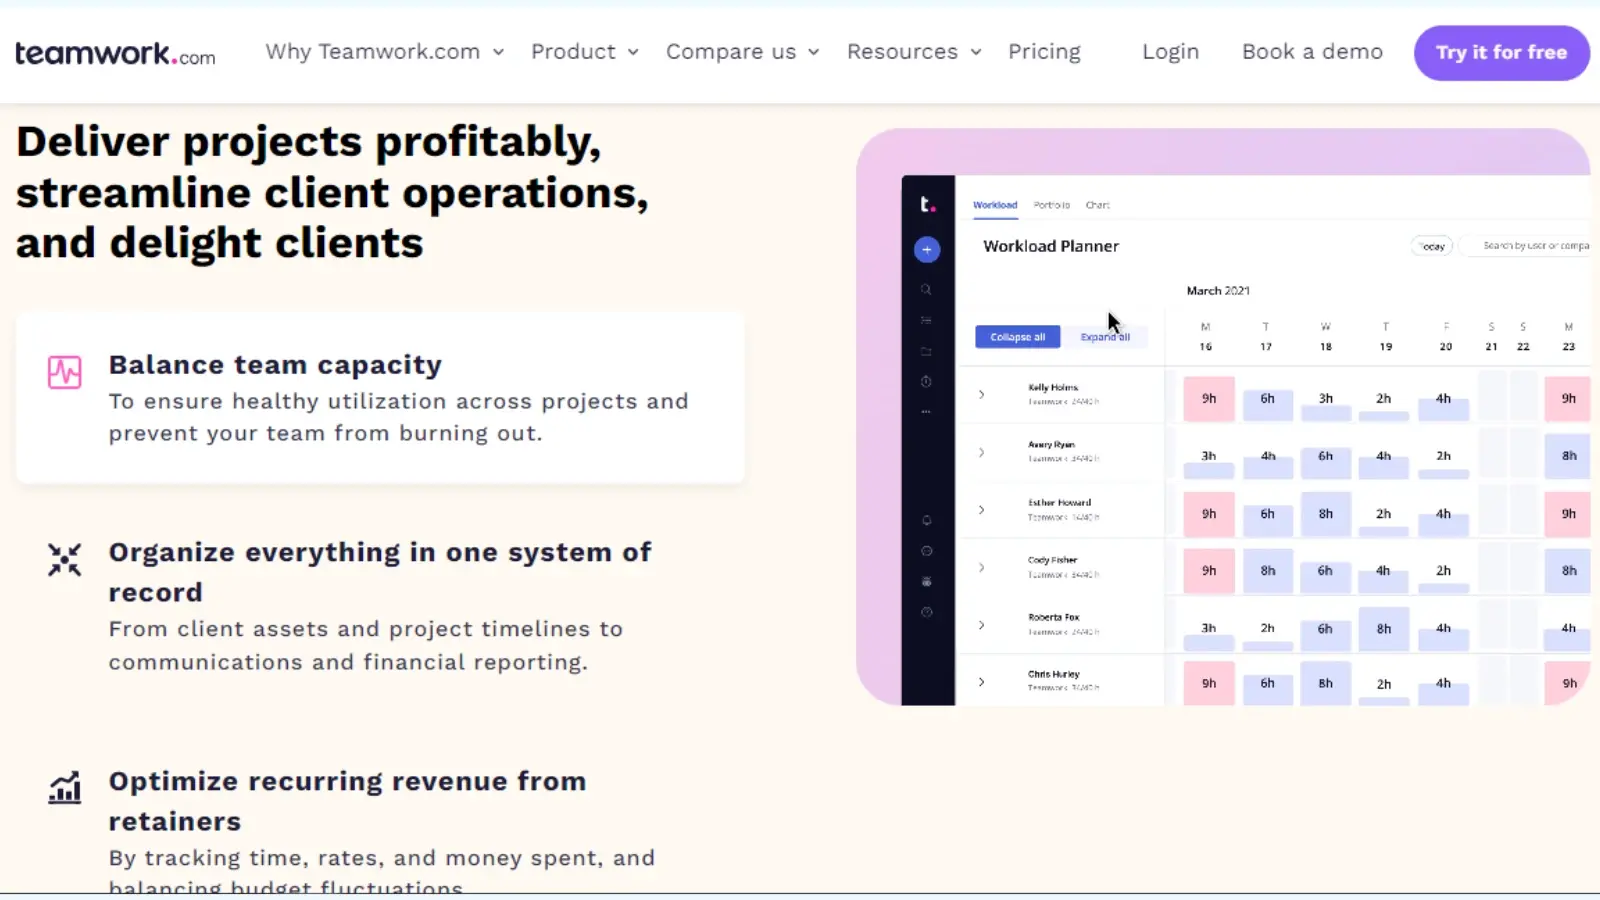The width and height of the screenshot is (1600, 900).
Task: Open the Compare us dropdown menu
Action: point(743,52)
